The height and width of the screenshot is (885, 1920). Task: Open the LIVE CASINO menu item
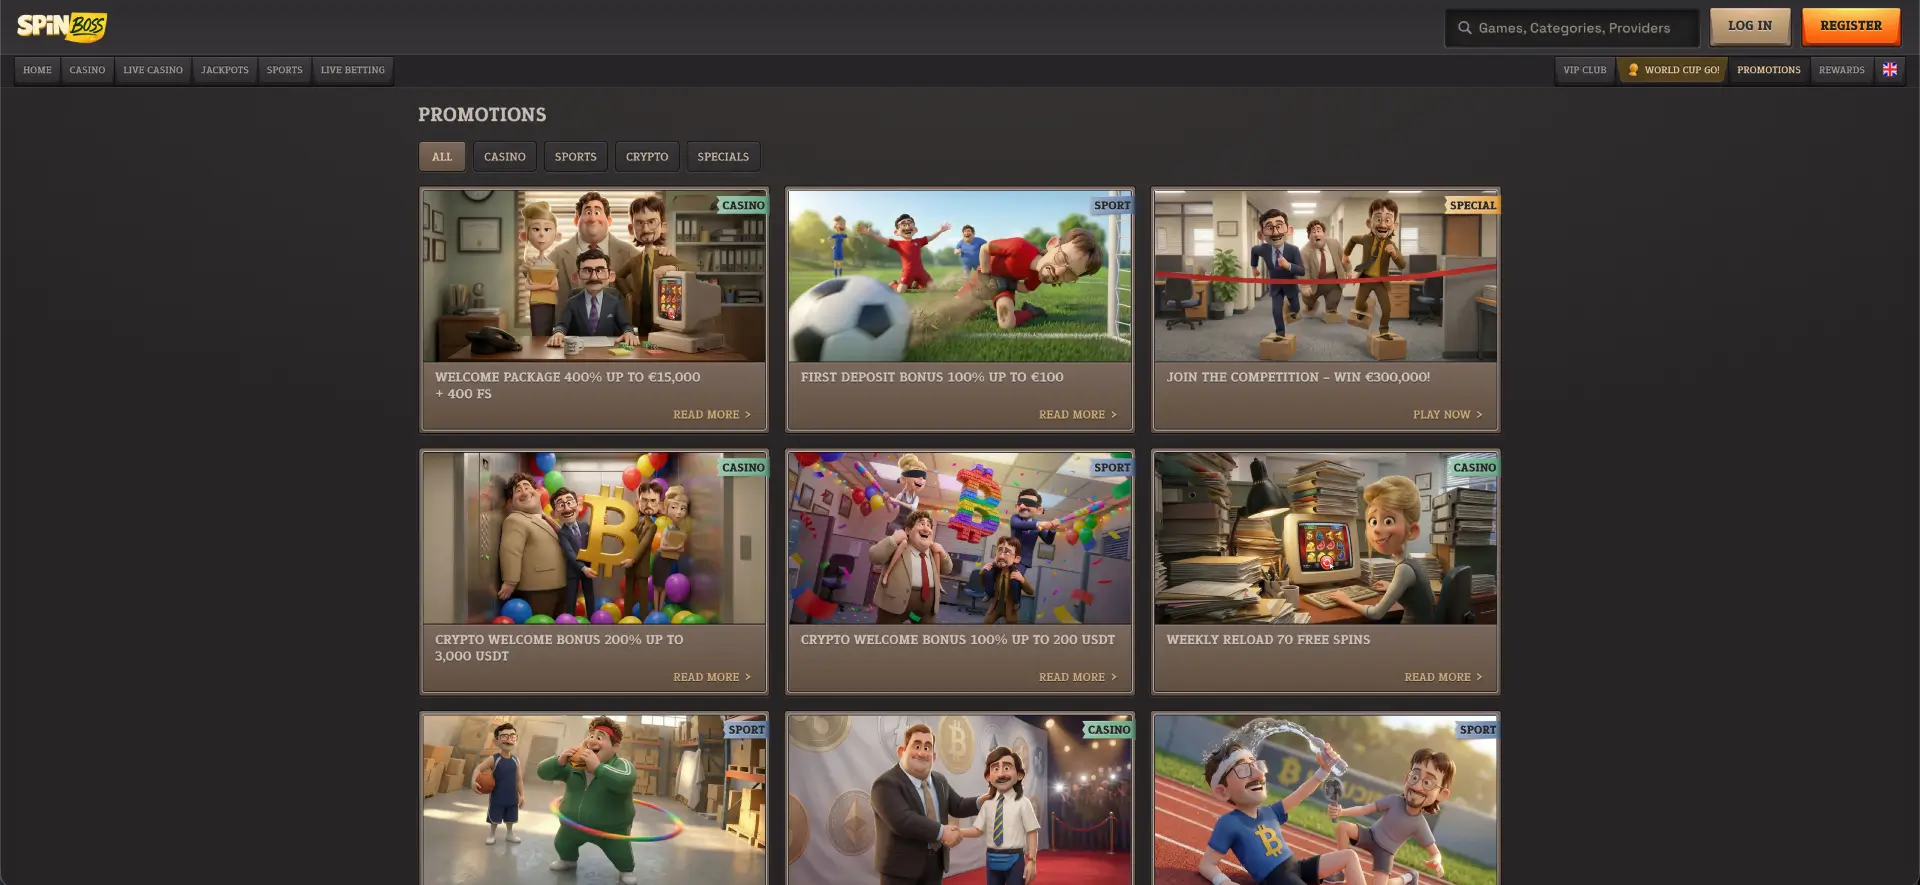pos(153,70)
